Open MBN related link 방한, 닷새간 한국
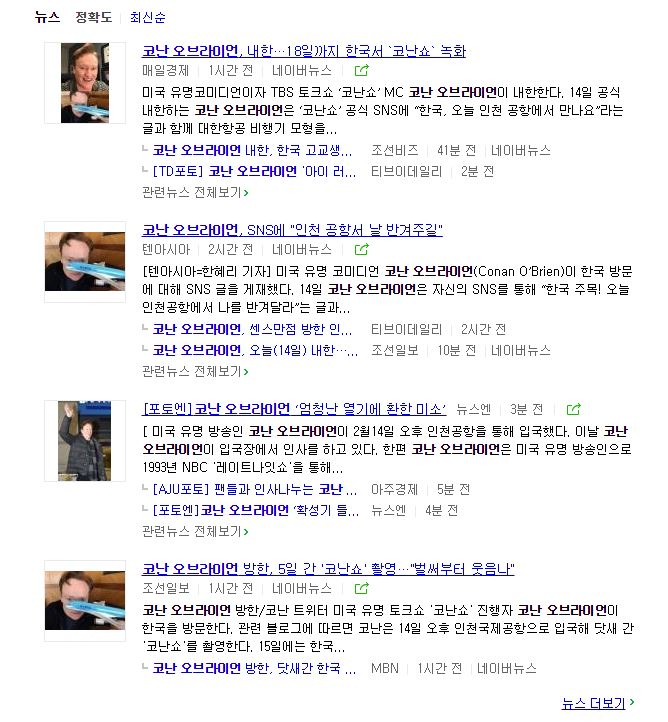 [x=254, y=668]
